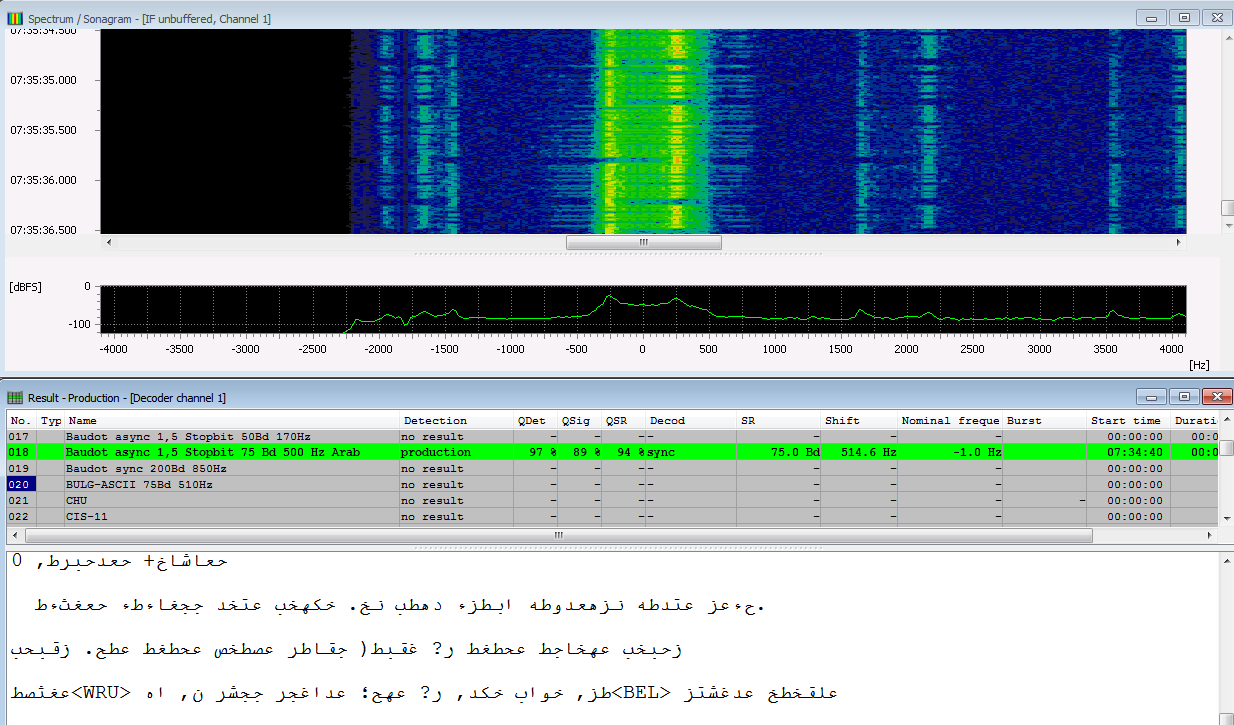This screenshot has width=1234, height=725.
Task: Click left arrow of sonagram horizontal scrollbar
Action: 109,242
